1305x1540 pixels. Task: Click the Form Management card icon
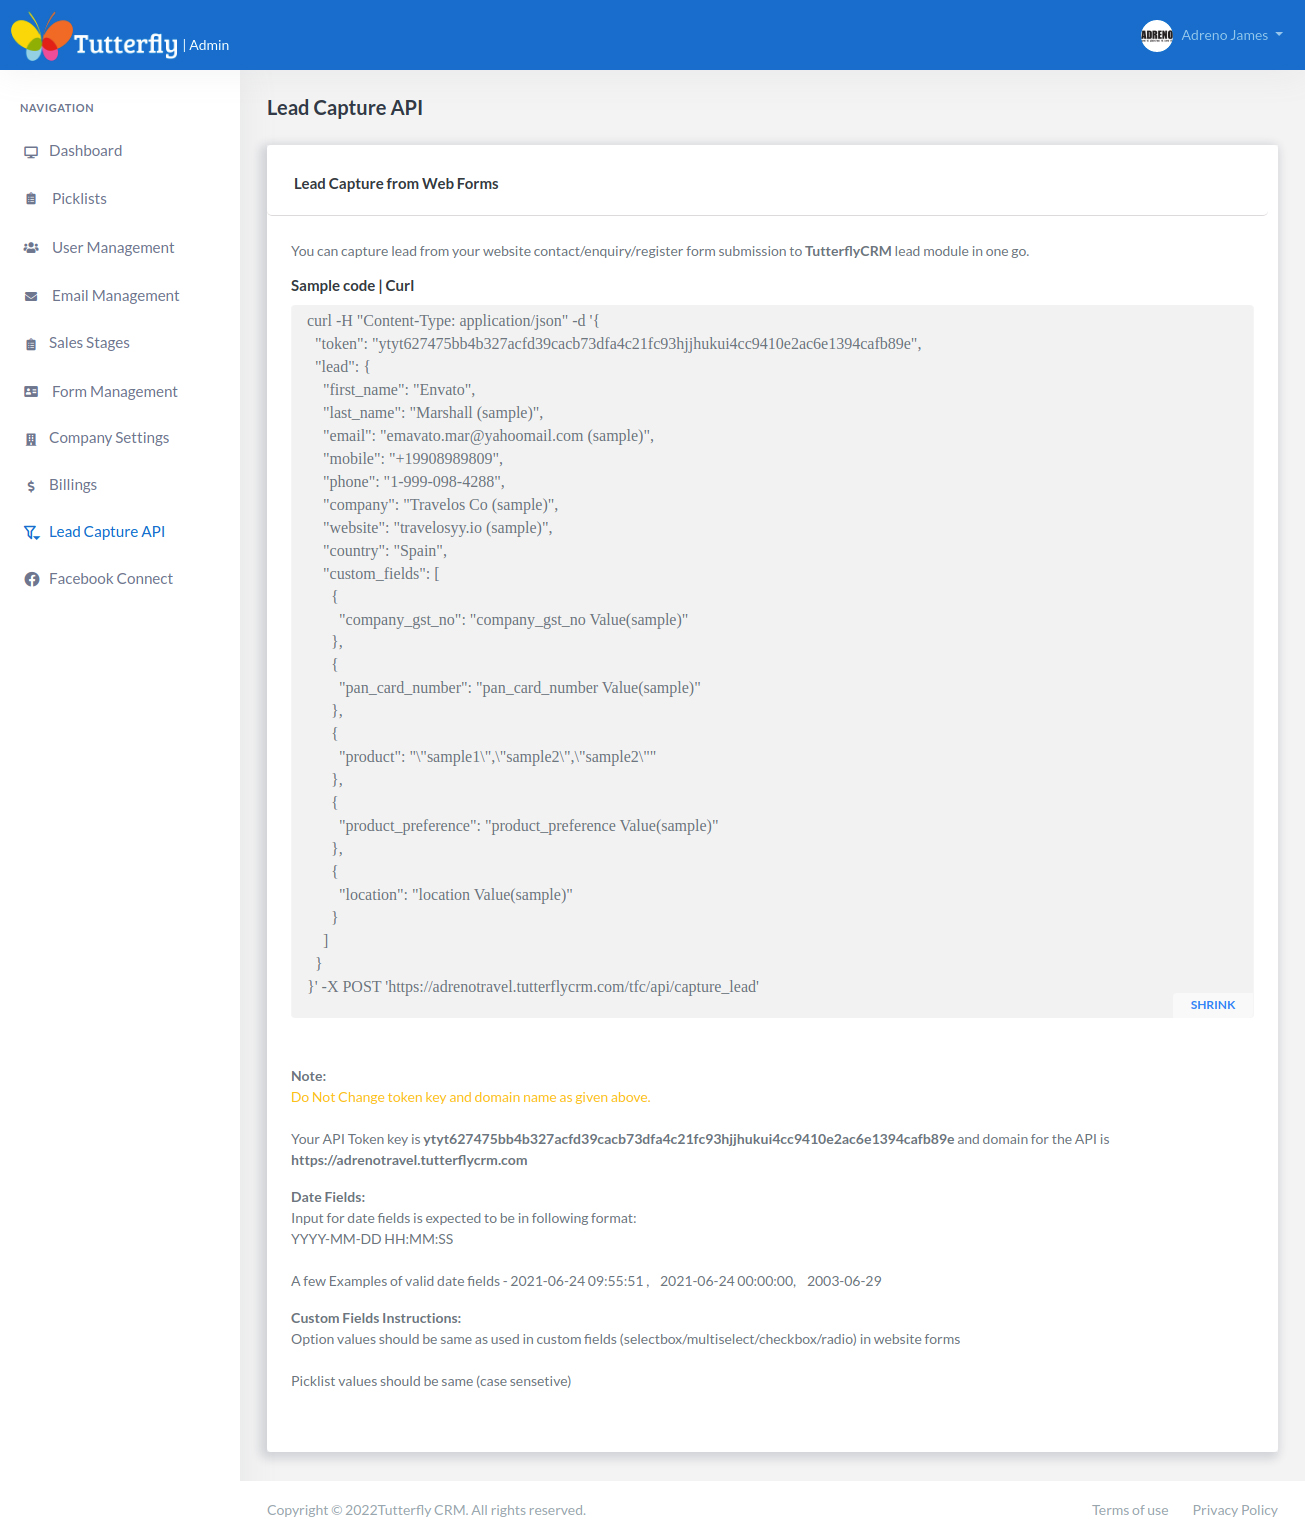click(31, 392)
